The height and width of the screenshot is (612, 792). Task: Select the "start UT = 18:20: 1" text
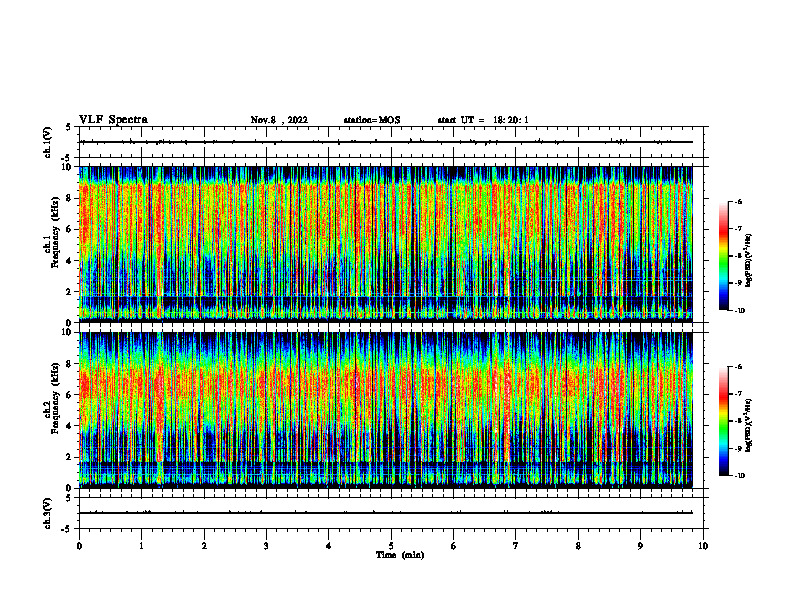(483, 120)
